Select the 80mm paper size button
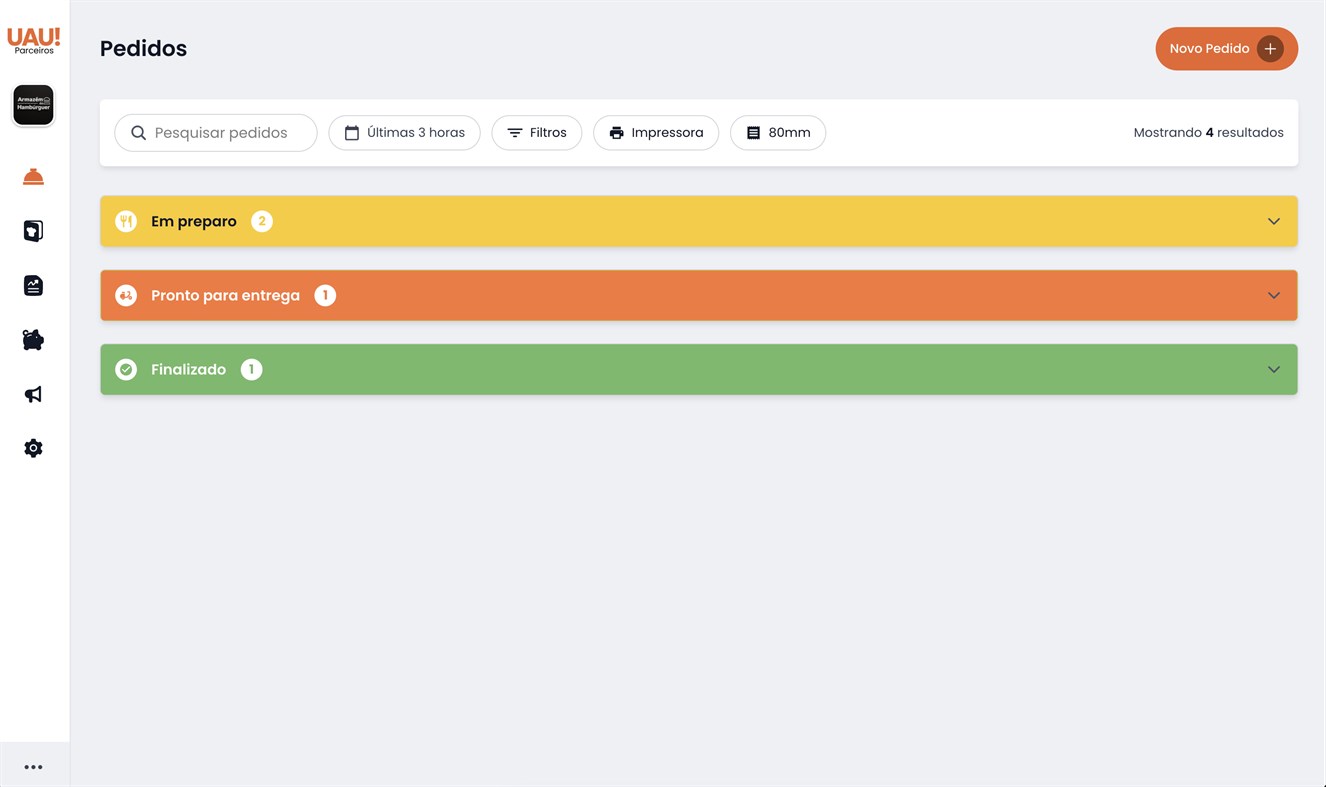Viewport: 1326px width, 787px height. pyautogui.click(x=778, y=133)
